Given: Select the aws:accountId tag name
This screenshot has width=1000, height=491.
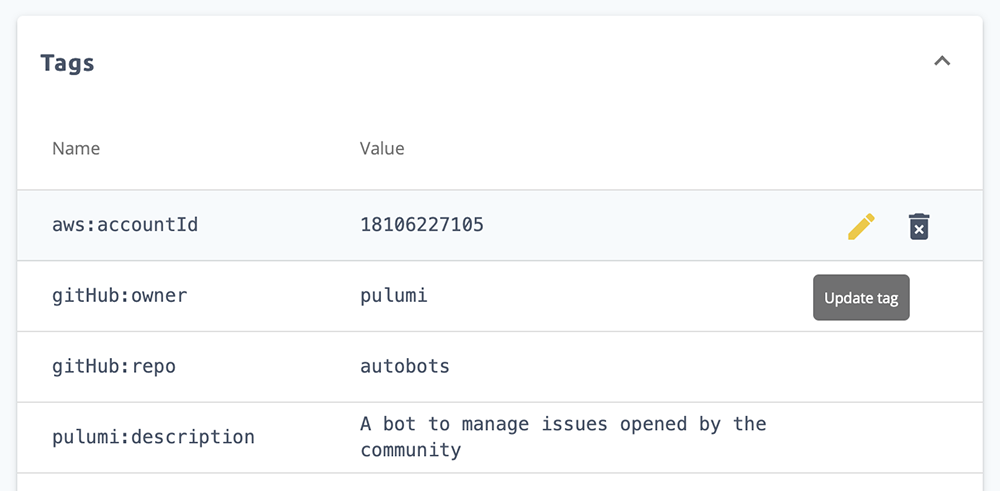Looking at the screenshot, I should [x=125, y=225].
